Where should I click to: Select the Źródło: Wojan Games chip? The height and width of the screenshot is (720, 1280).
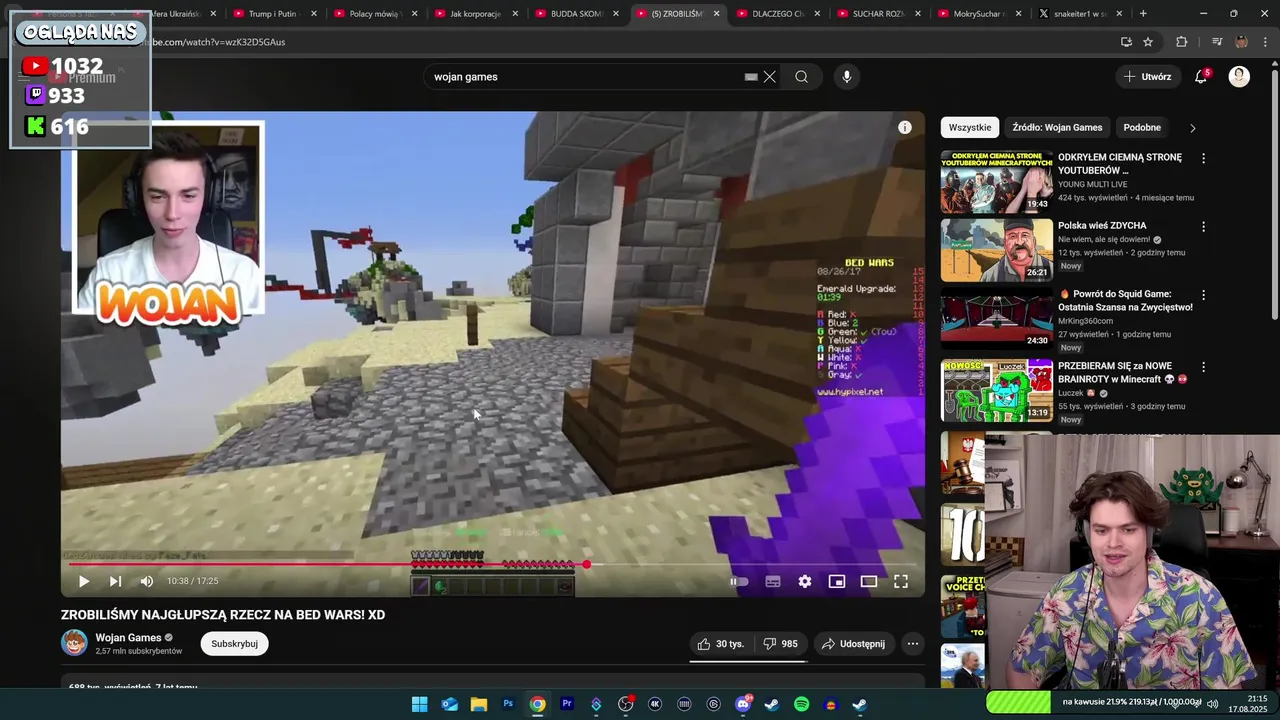pyautogui.click(x=1057, y=127)
